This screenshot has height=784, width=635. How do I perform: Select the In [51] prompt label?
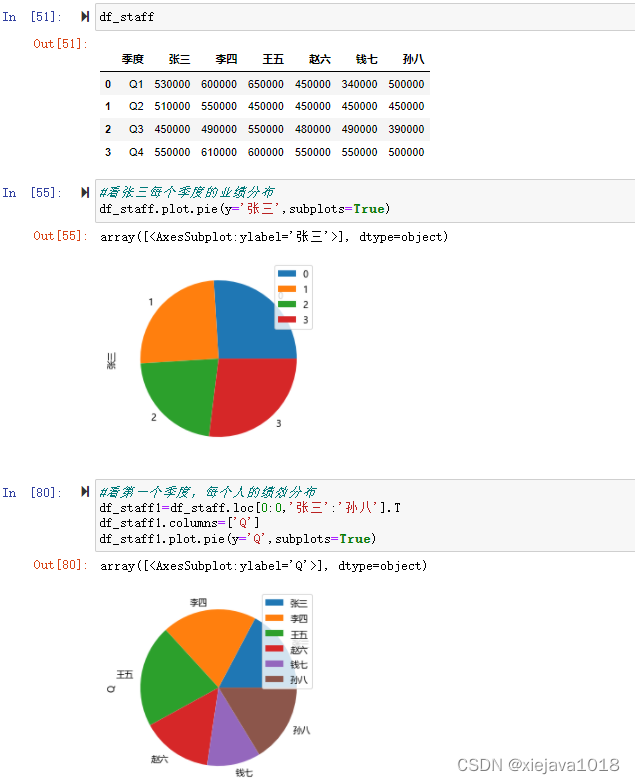(32, 17)
